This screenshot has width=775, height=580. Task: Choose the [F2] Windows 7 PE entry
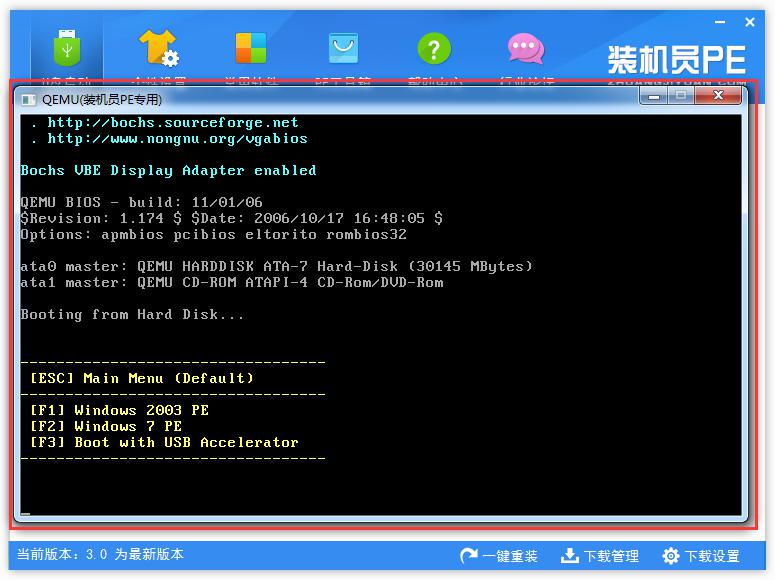tap(106, 426)
